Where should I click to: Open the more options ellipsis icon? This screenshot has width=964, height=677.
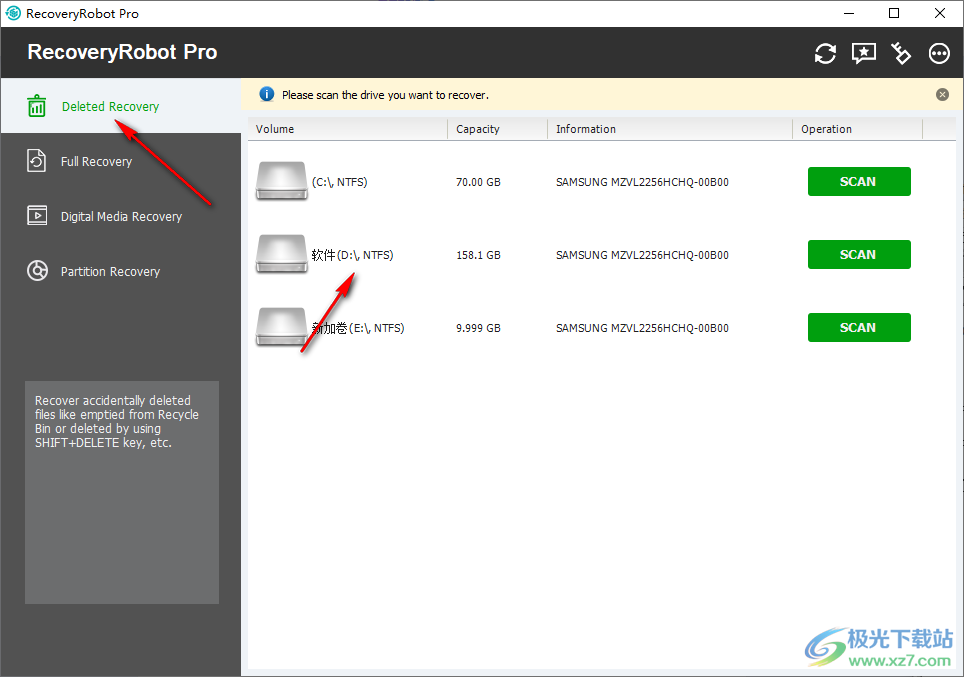[x=939, y=53]
